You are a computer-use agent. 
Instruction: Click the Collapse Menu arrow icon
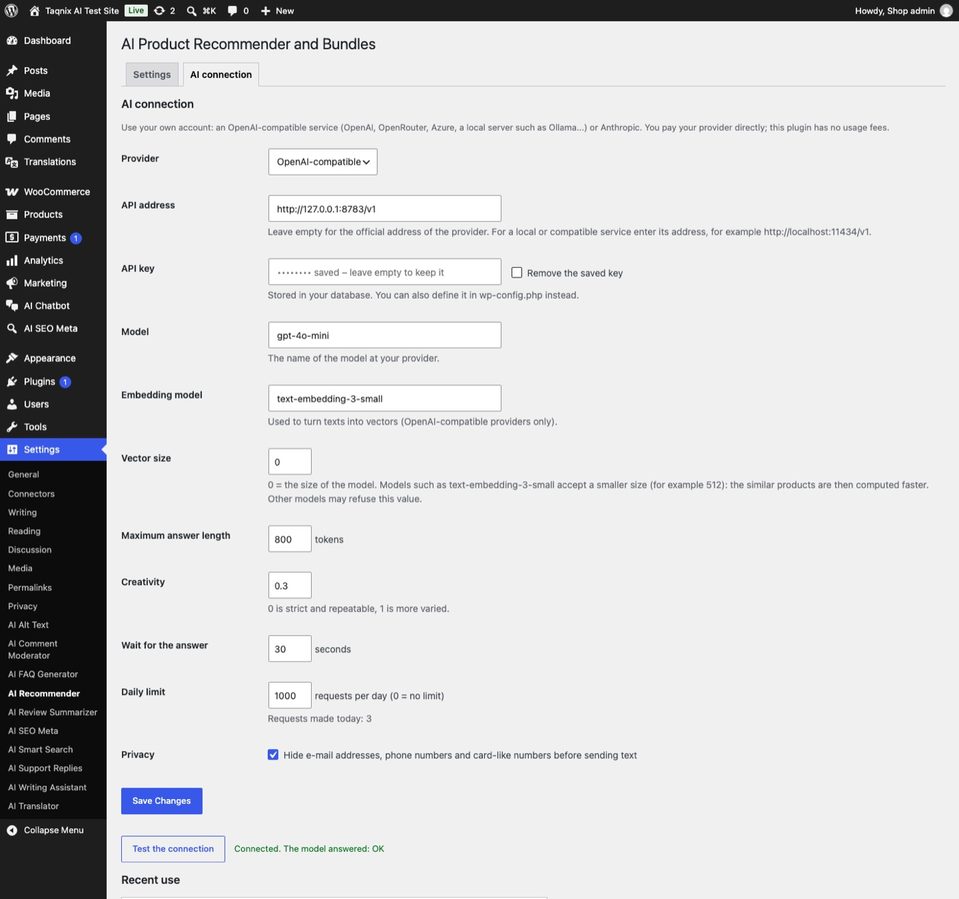12,830
